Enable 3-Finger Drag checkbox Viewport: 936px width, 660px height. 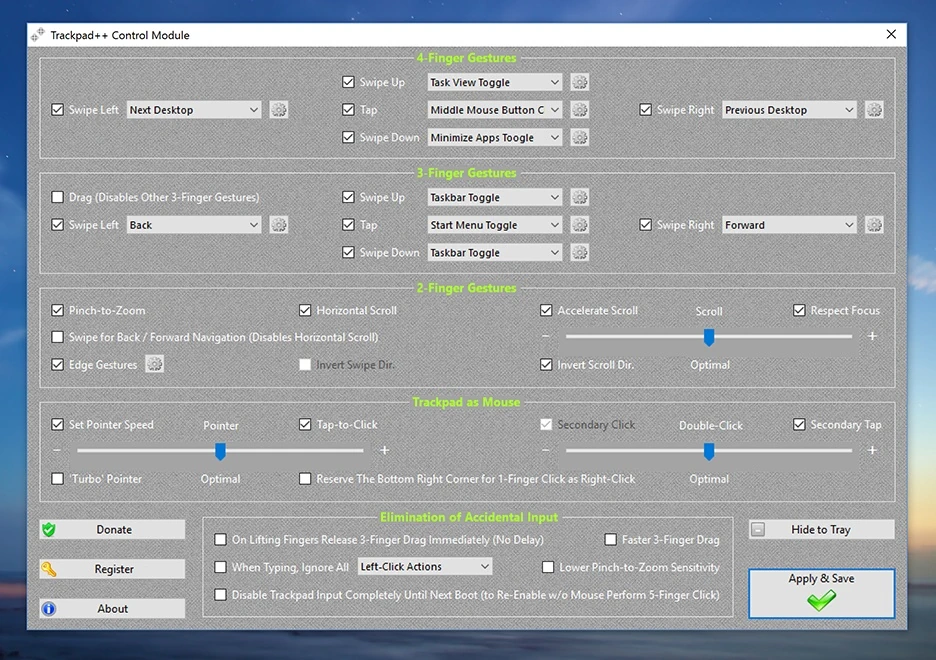coord(57,197)
